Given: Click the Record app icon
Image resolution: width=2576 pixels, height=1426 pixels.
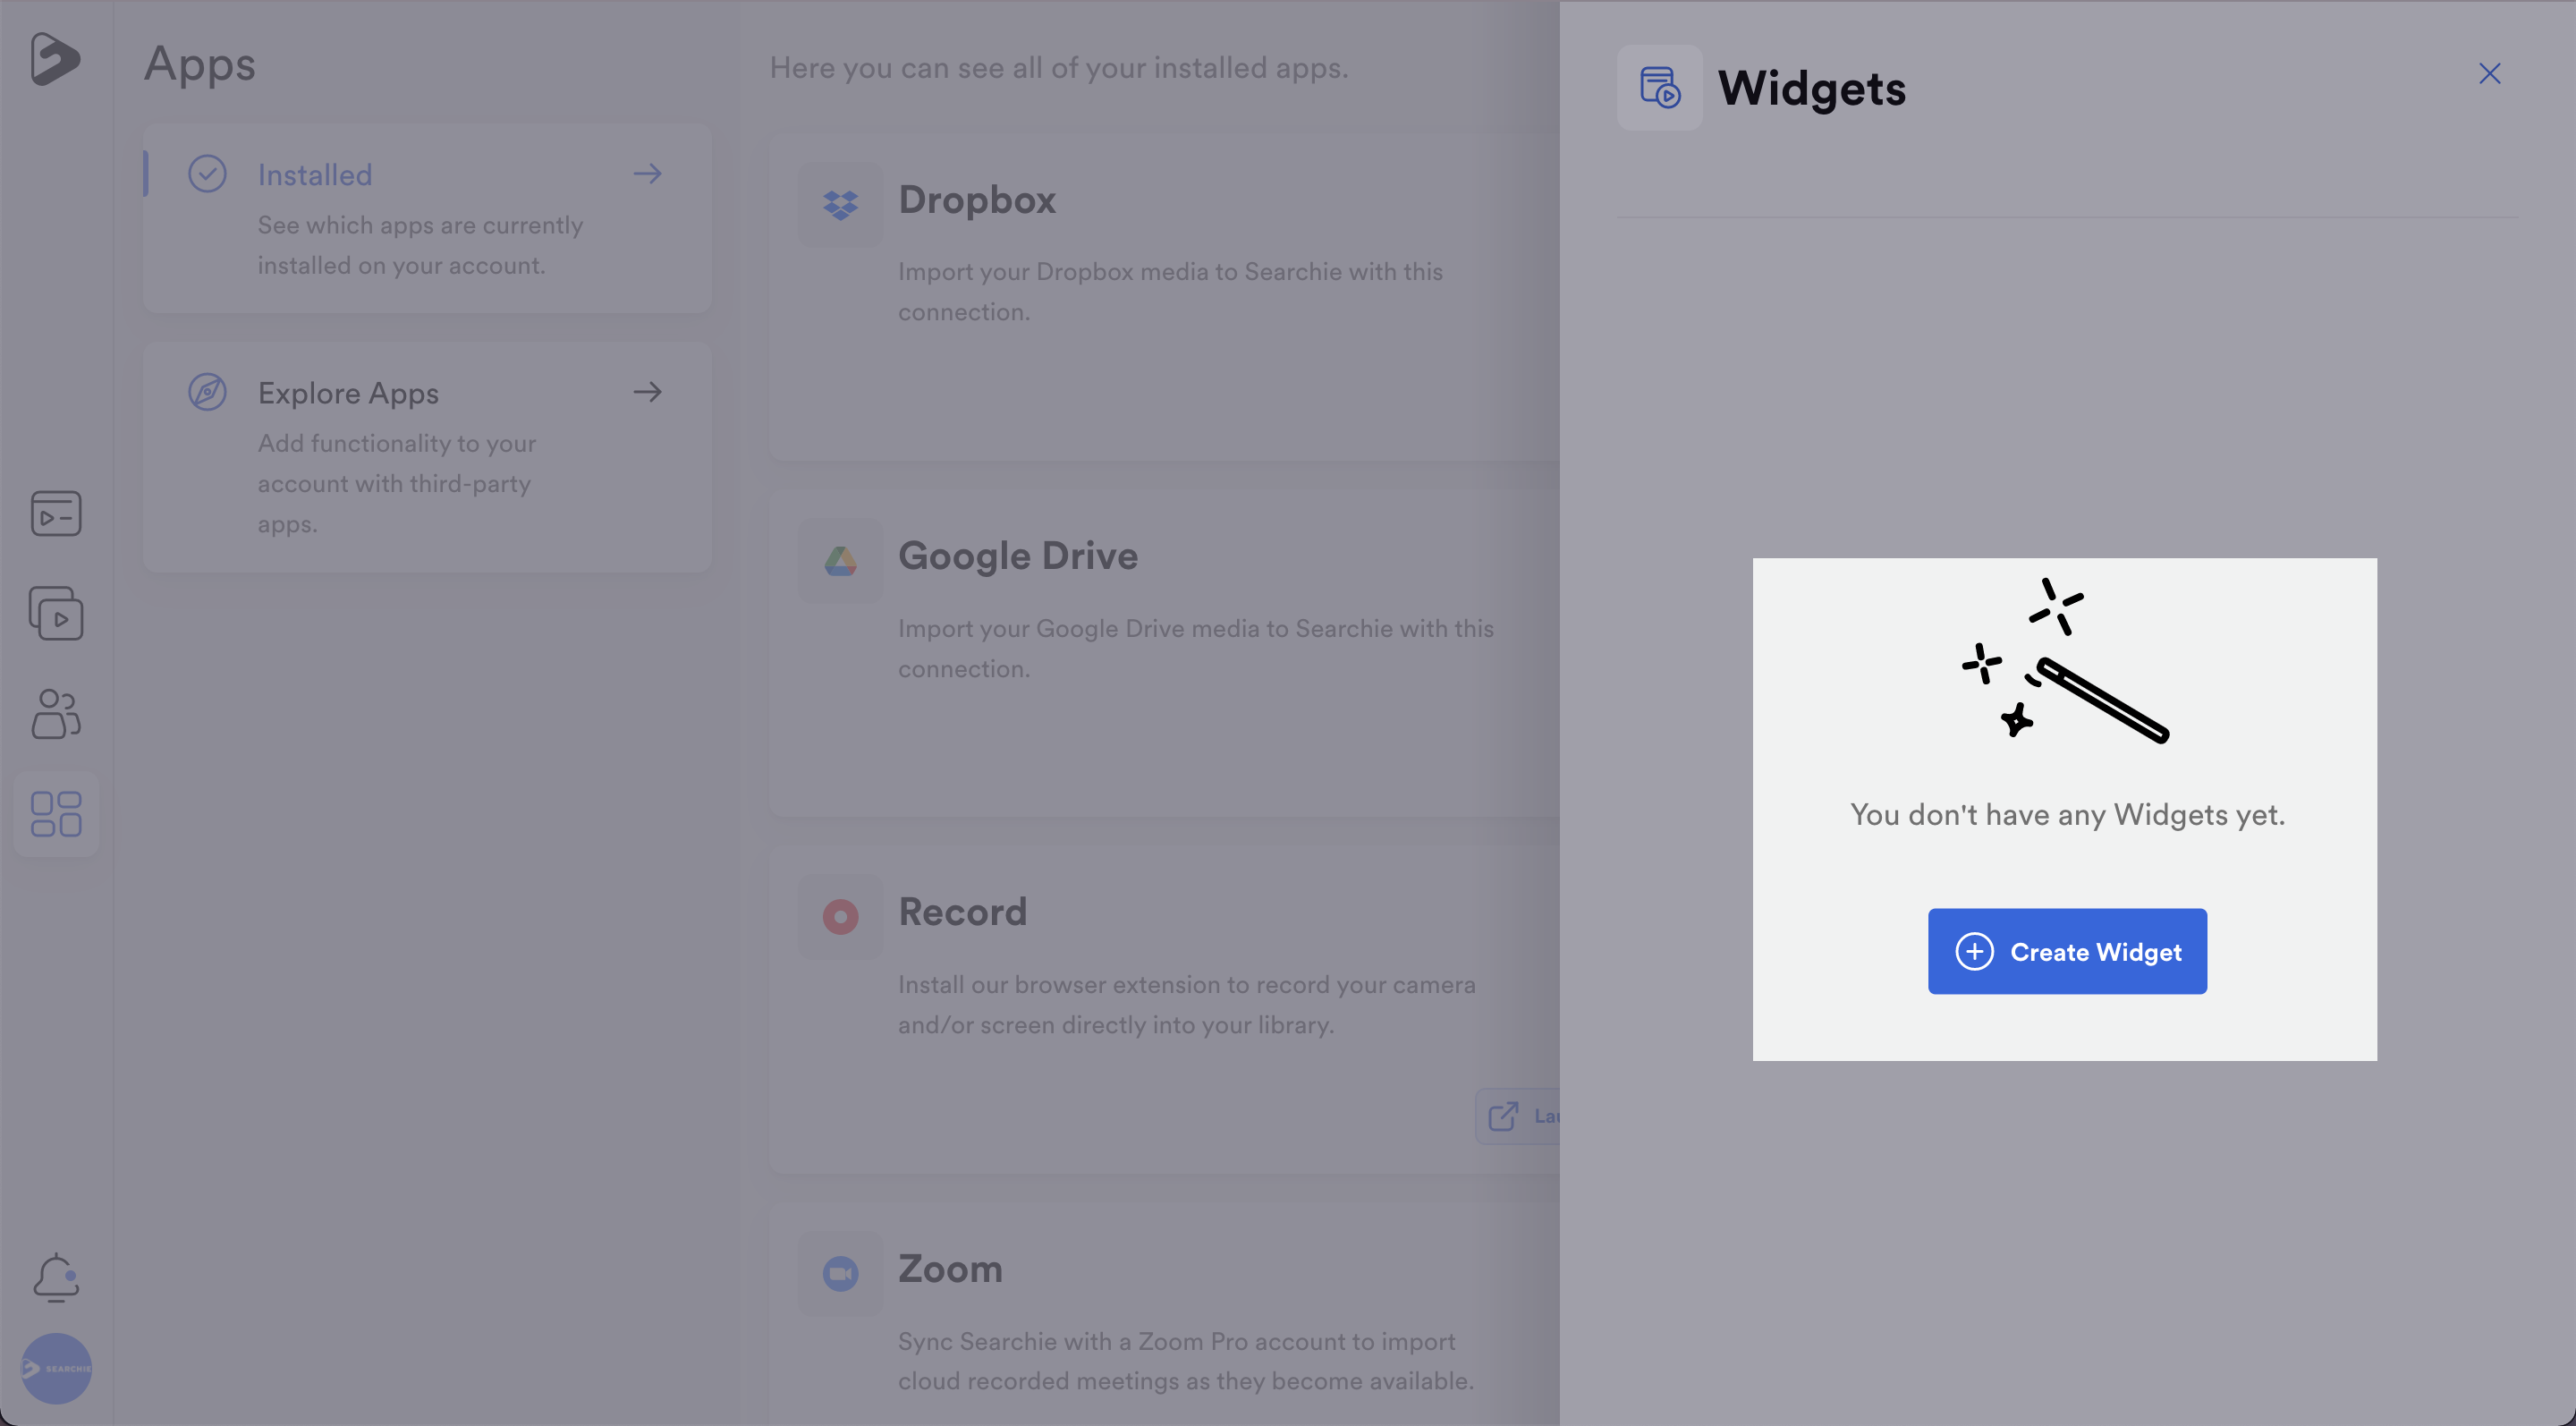Looking at the screenshot, I should click(840, 917).
